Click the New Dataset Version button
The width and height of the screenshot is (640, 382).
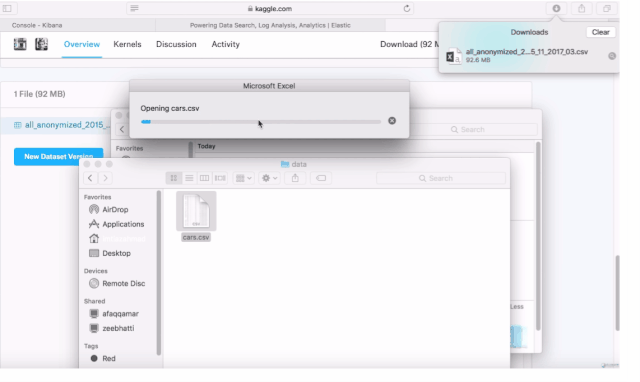[x=58, y=156]
